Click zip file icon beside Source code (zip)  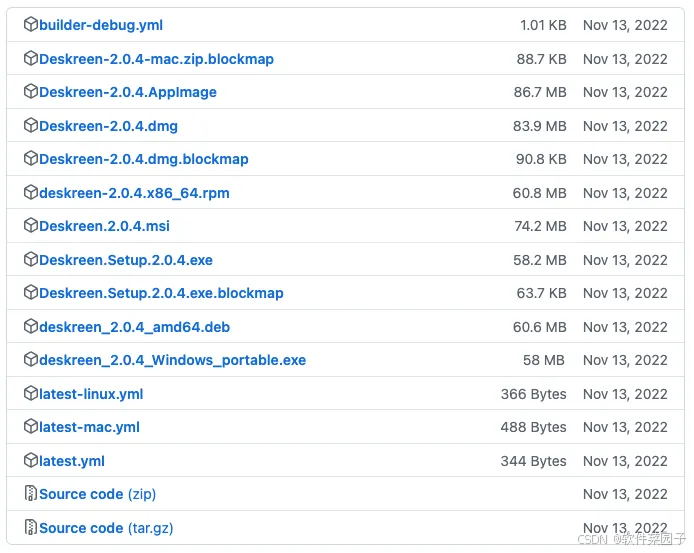click(31, 493)
